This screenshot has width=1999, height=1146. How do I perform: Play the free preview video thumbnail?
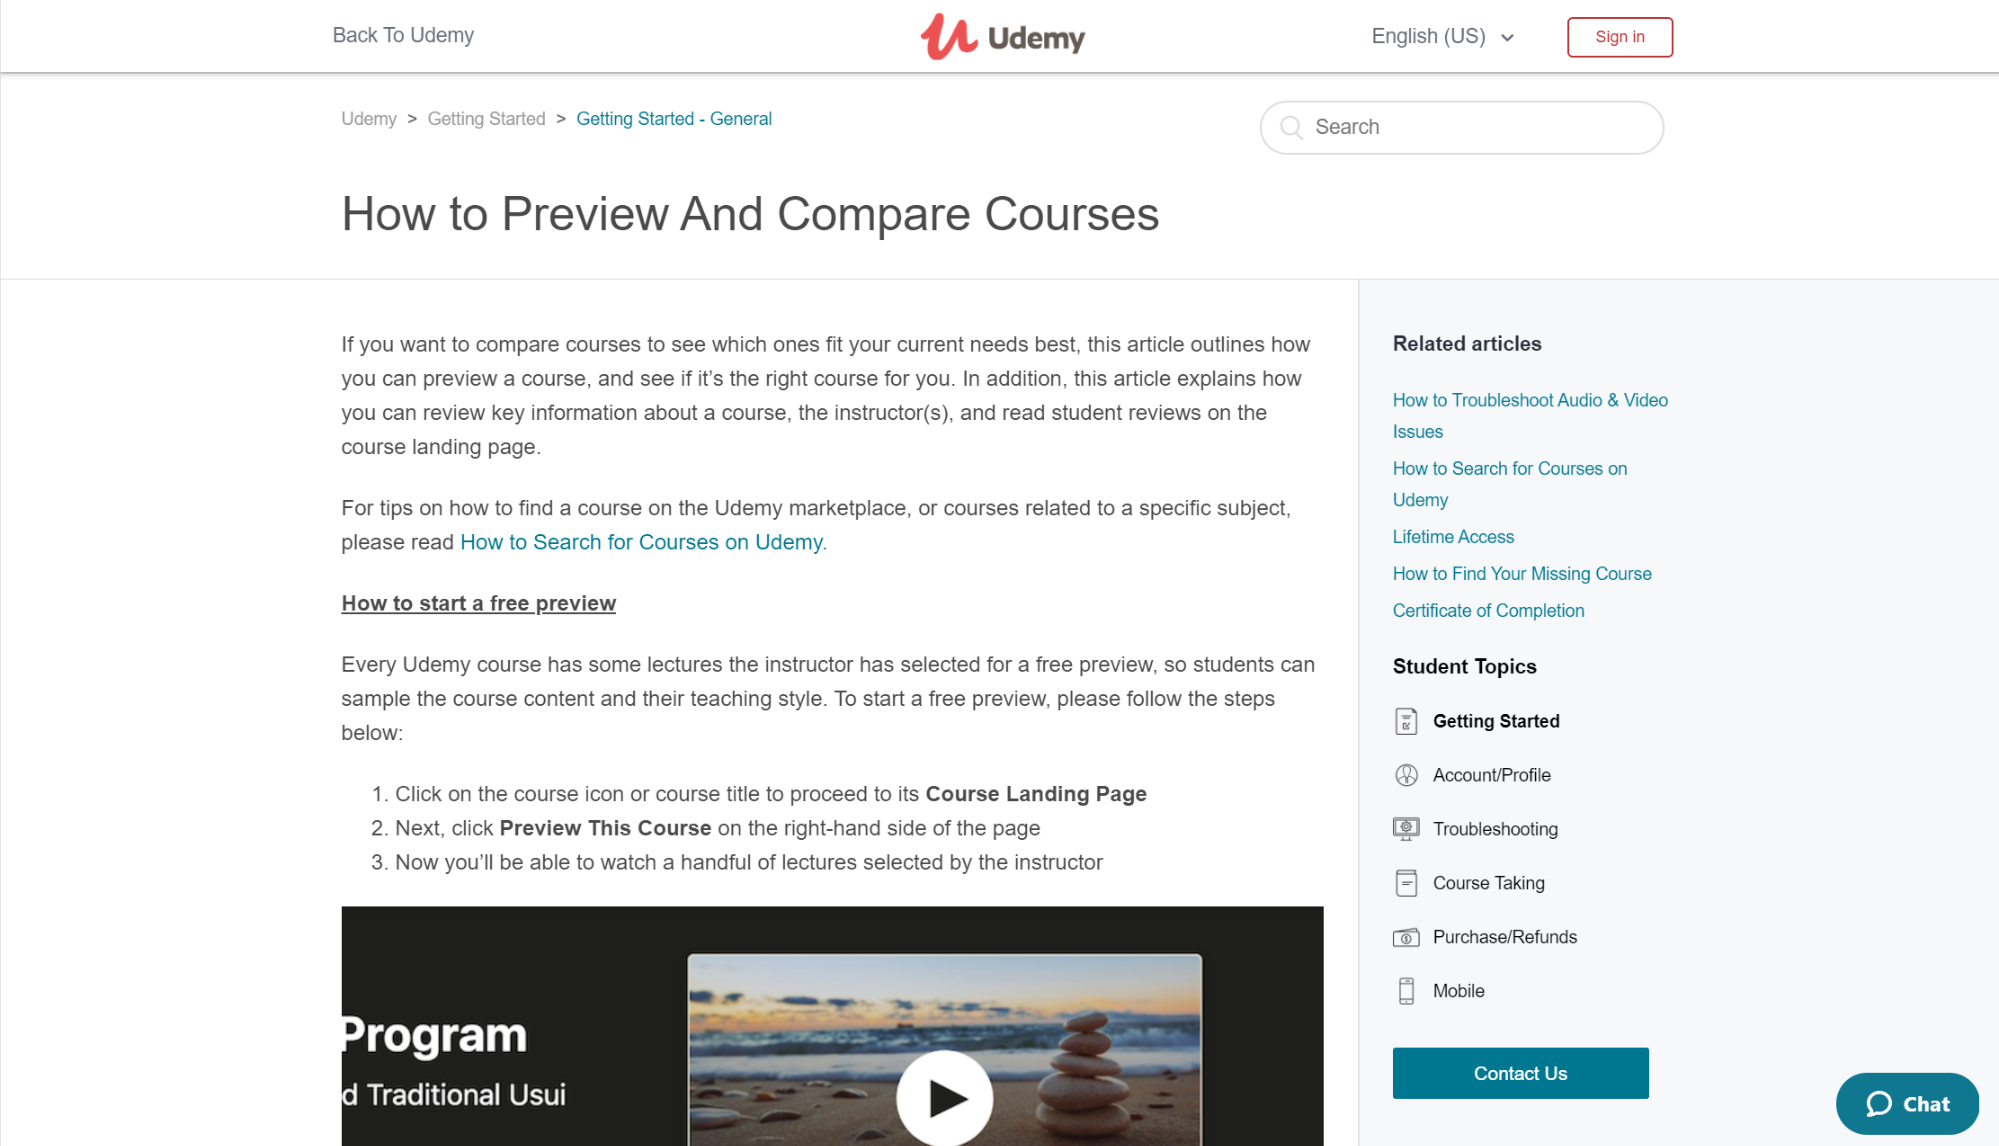coord(945,1097)
